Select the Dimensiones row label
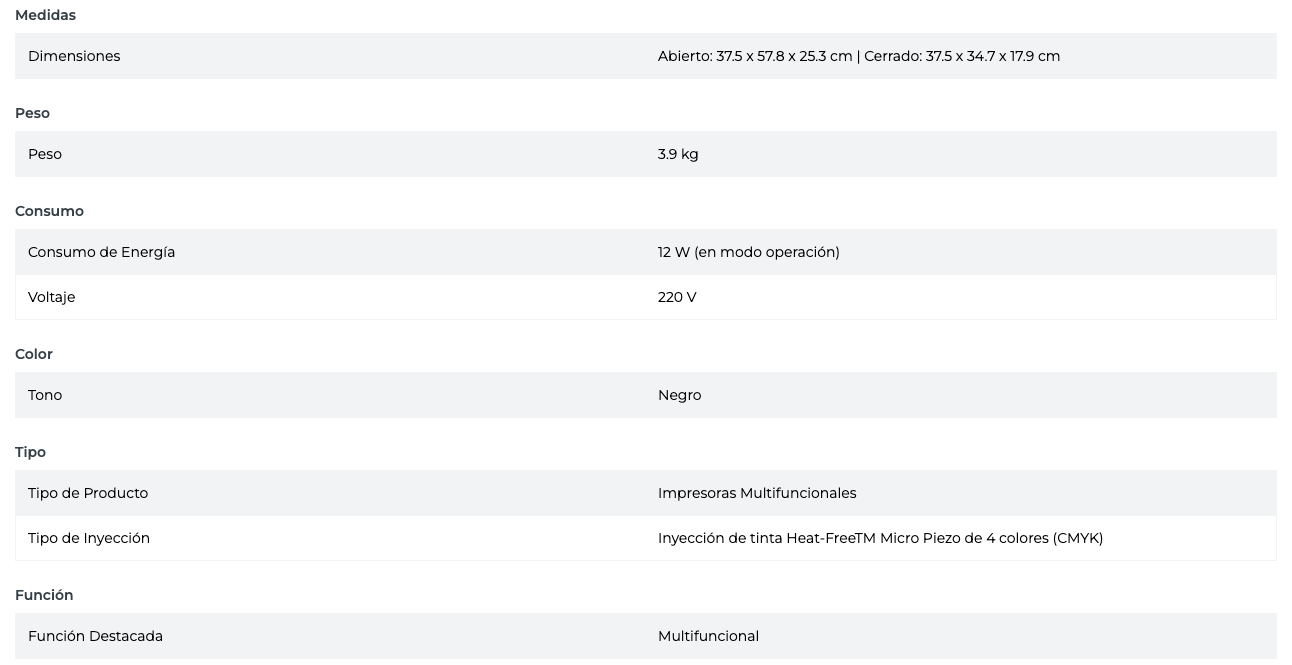 74,56
